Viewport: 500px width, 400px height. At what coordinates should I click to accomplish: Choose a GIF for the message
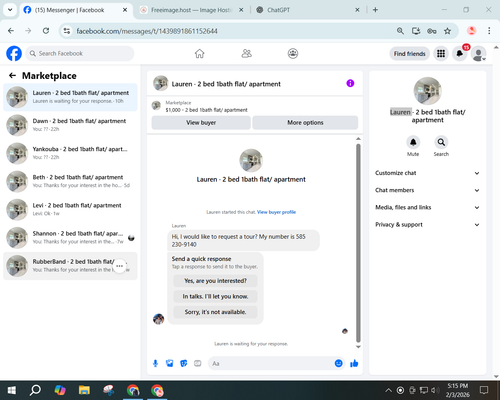(198, 363)
